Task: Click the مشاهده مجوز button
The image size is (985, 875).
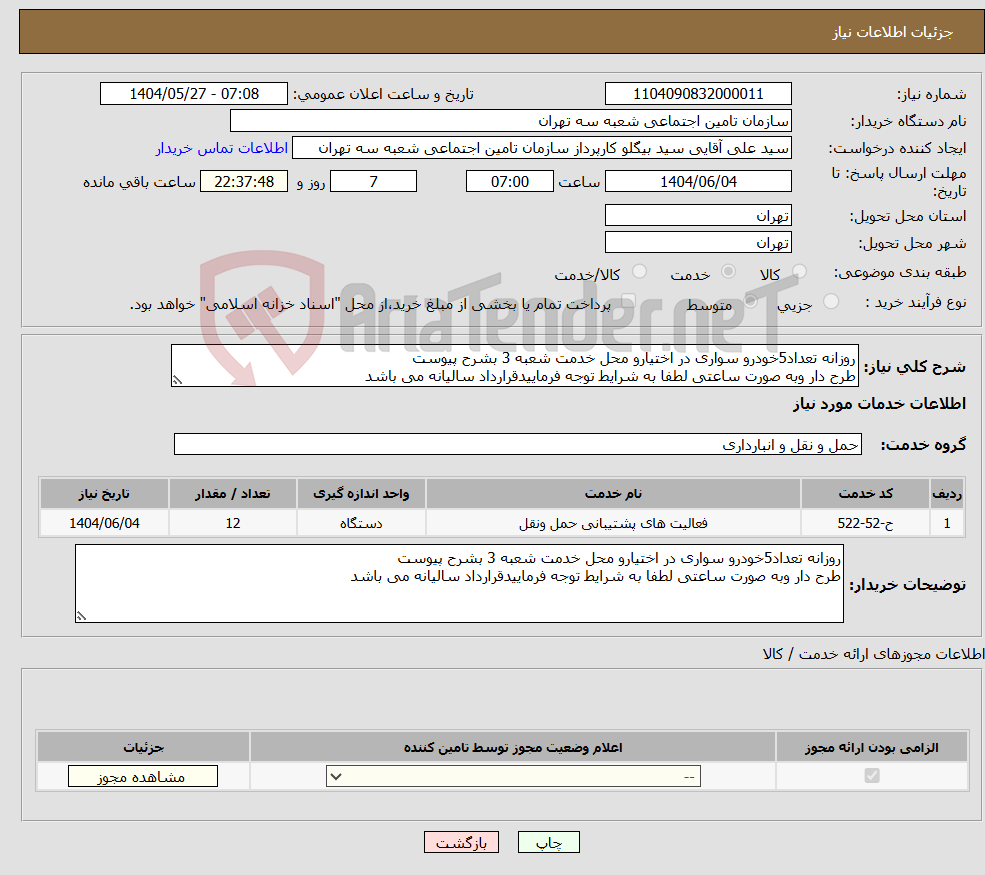Action: [x=142, y=775]
